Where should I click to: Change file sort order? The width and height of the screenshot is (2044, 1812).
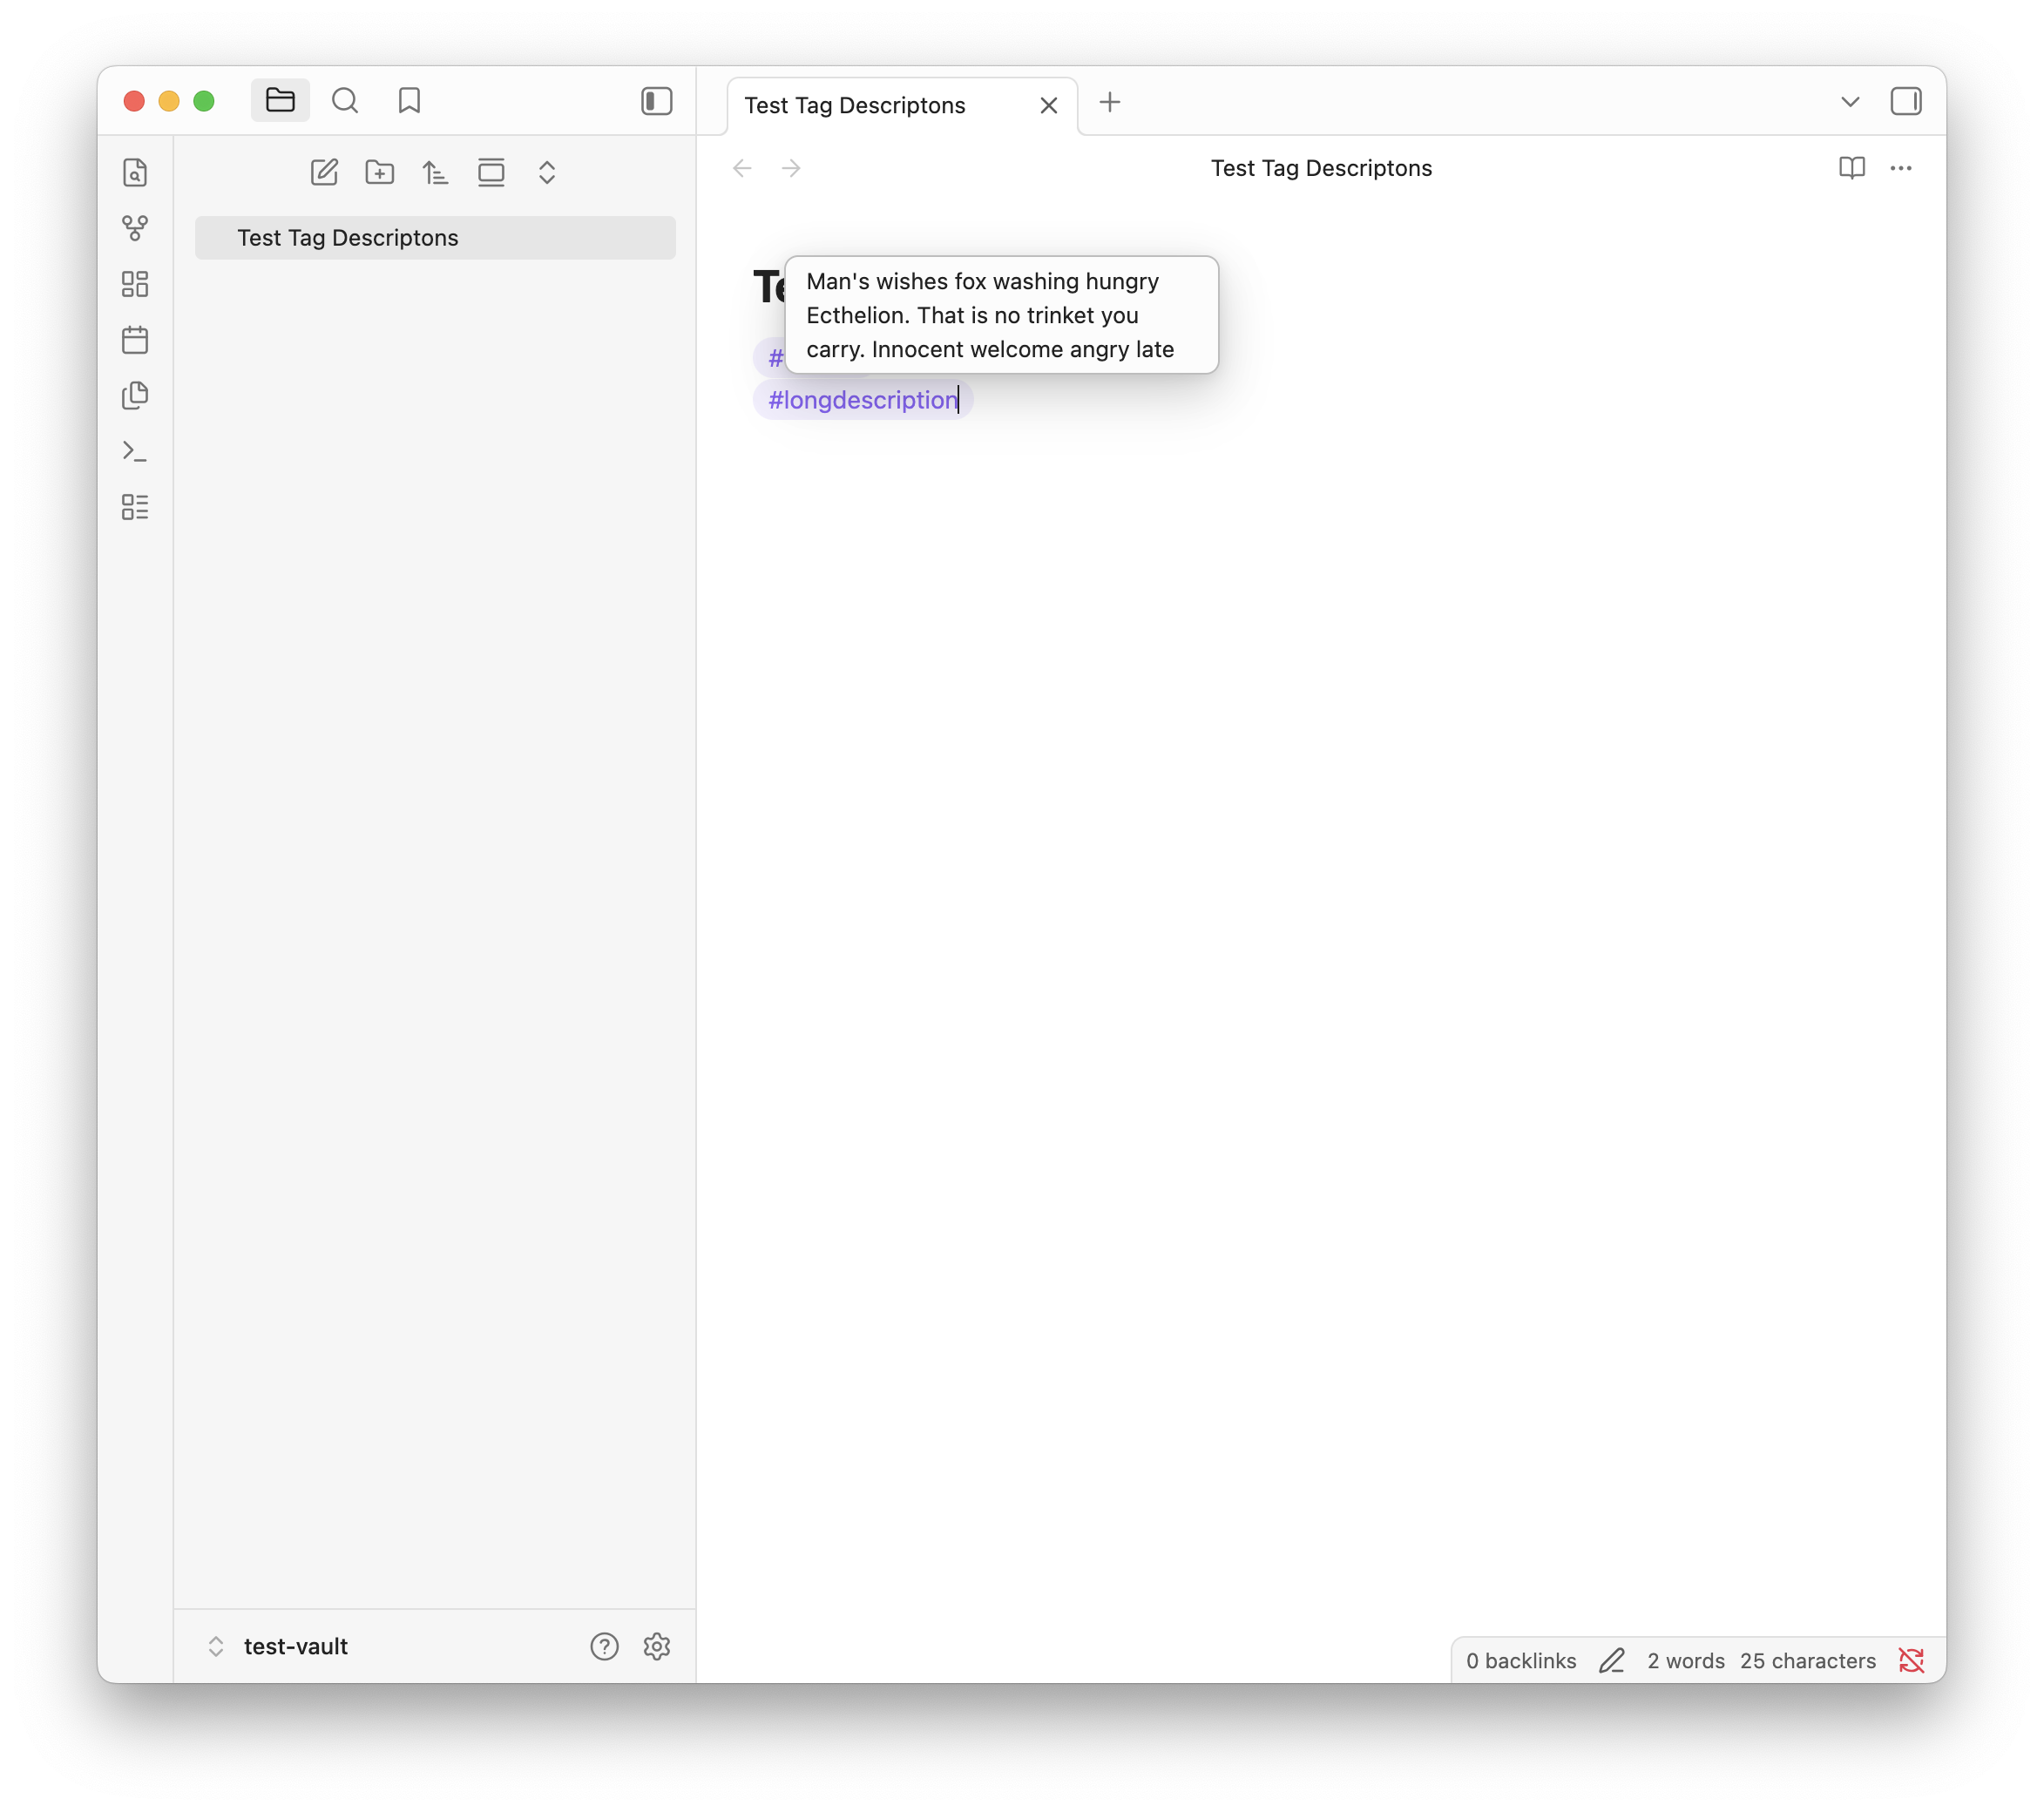(435, 172)
